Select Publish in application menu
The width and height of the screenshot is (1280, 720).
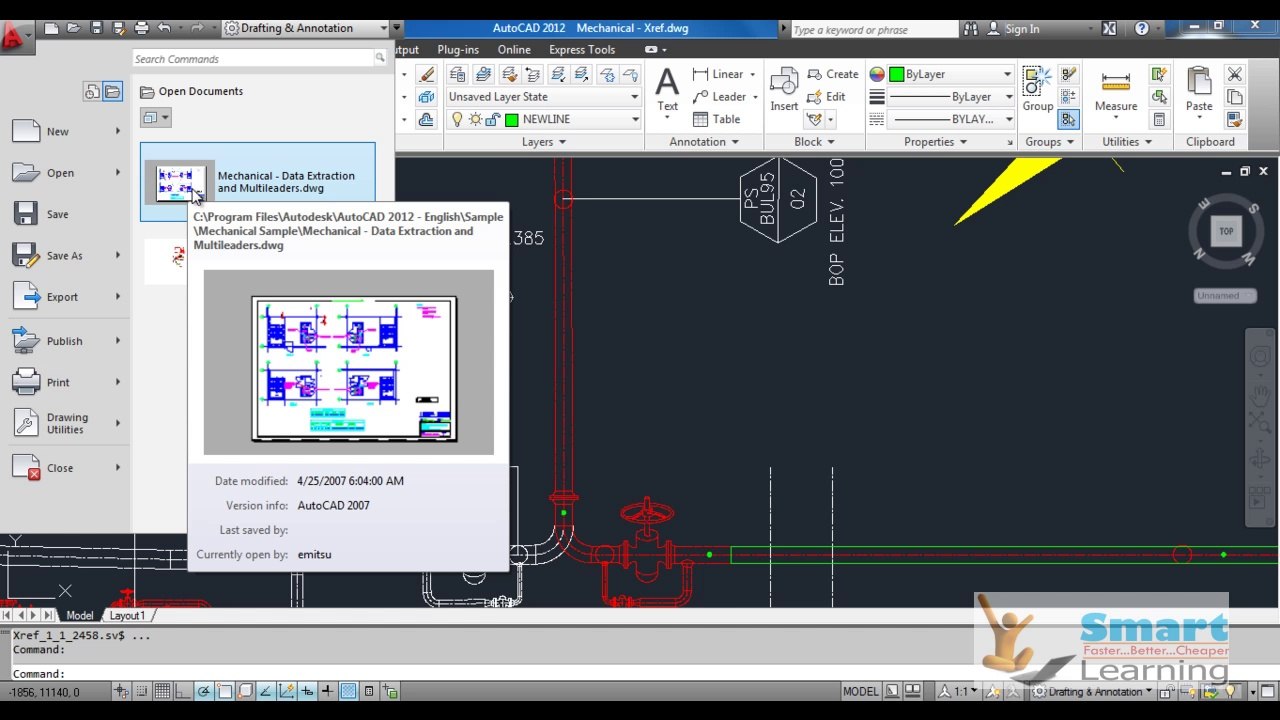[65, 341]
